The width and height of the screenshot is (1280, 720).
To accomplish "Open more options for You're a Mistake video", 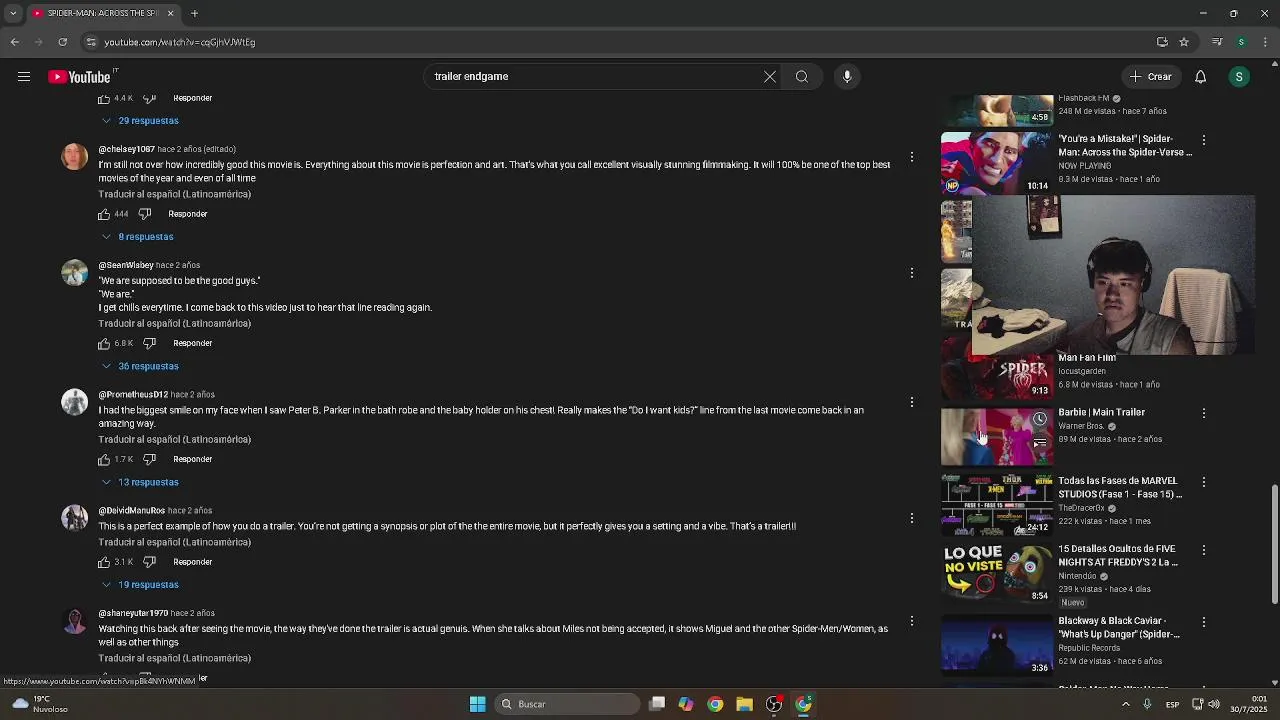I will [1204, 140].
